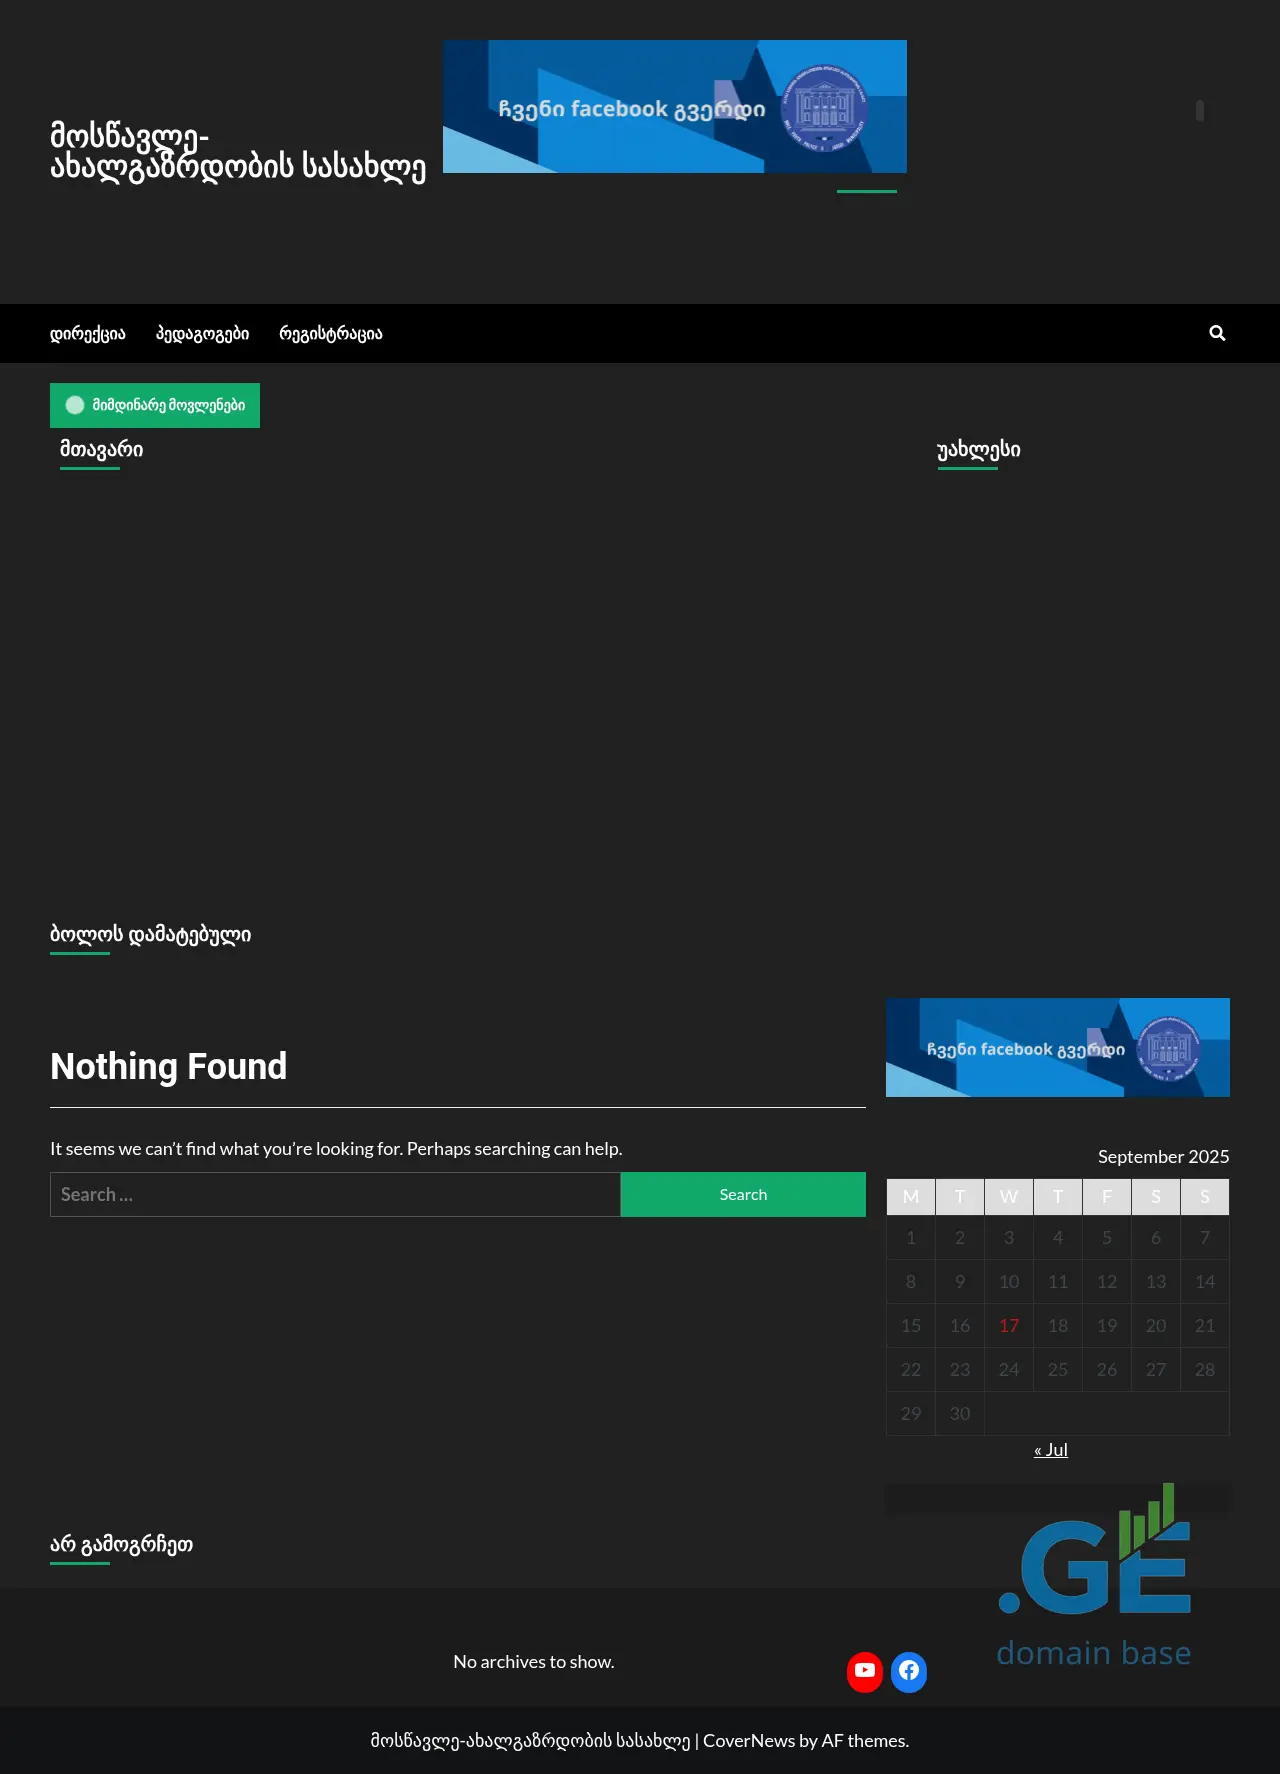Open the დირექცია menu item
This screenshot has height=1774, width=1280.
(88, 334)
